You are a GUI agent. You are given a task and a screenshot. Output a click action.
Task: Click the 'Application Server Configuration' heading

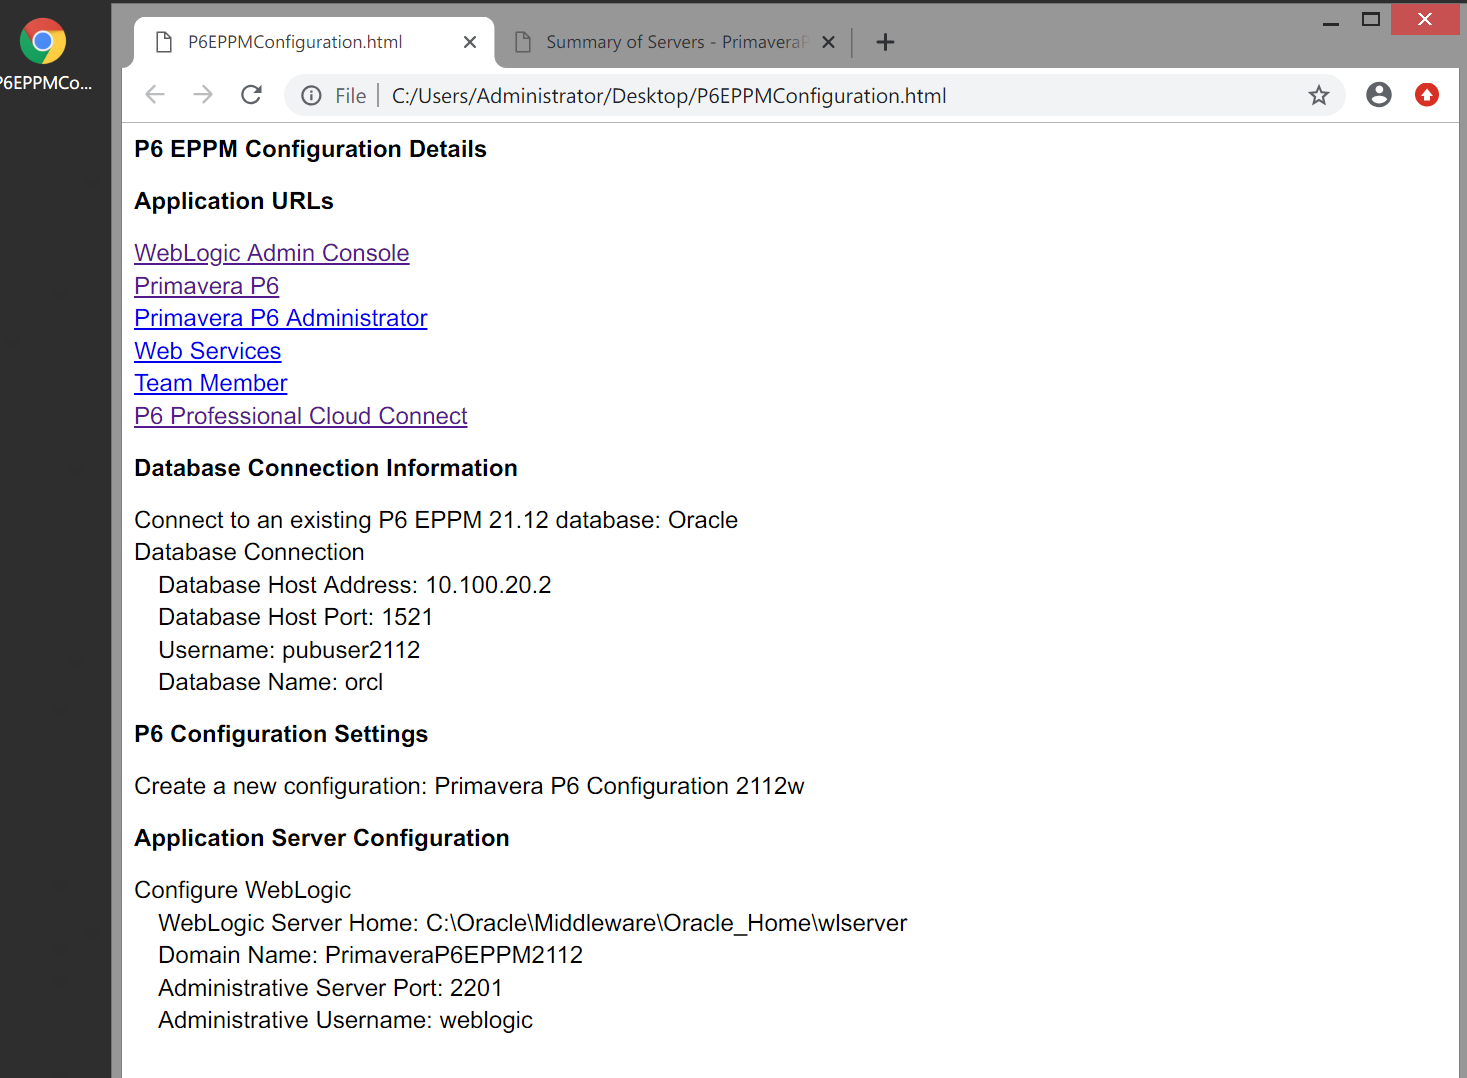(x=322, y=838)
